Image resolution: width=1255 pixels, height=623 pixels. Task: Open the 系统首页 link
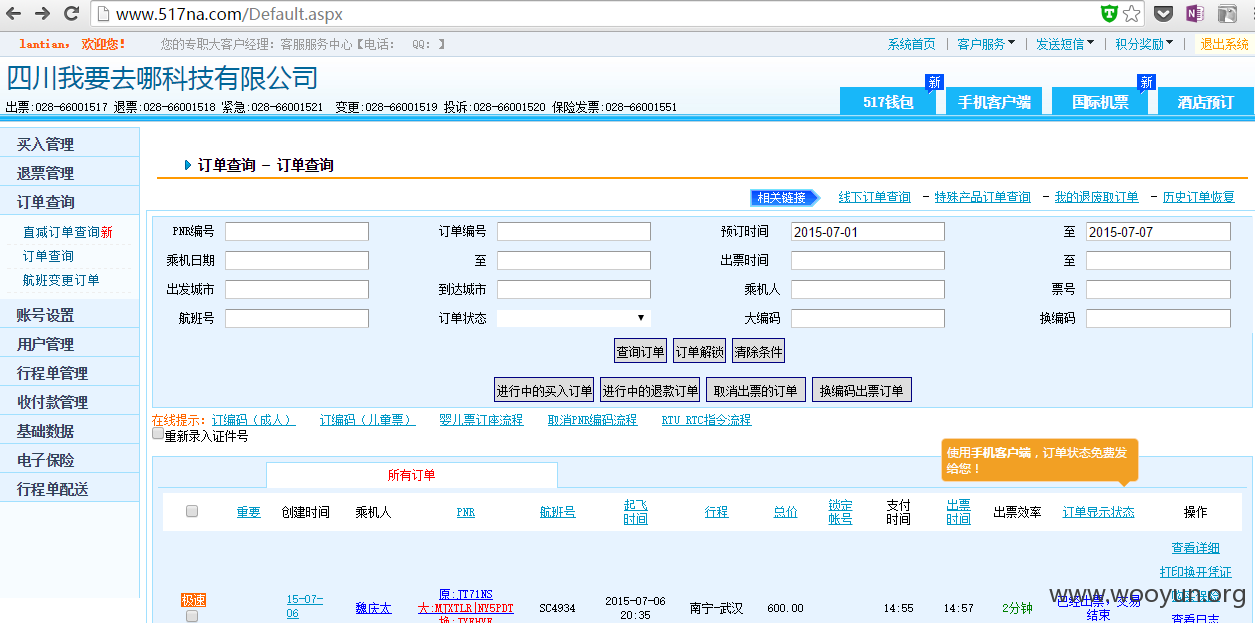[x=912, y=44]
